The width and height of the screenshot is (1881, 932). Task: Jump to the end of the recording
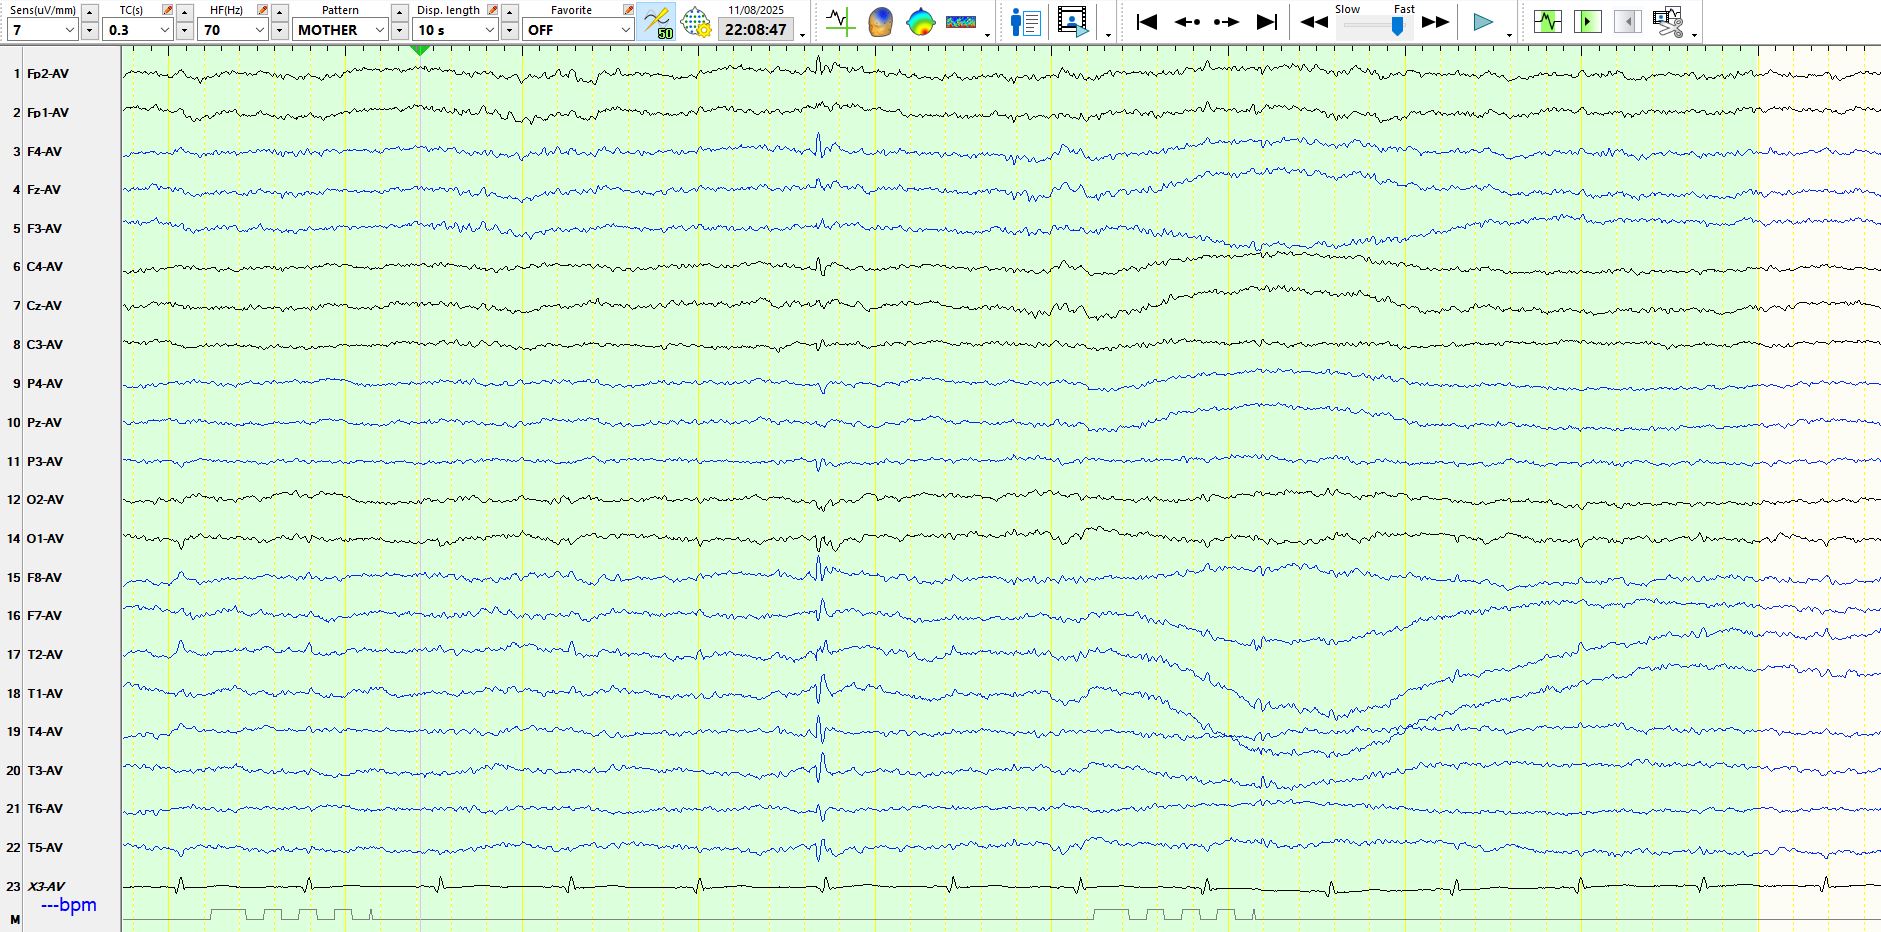(x=1266, y=22)
